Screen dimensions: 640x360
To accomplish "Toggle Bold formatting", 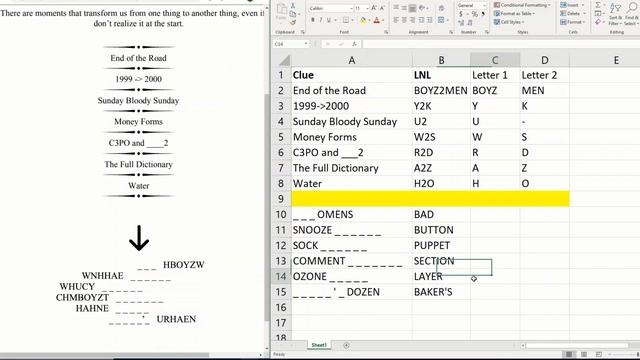I will (313, 20).
